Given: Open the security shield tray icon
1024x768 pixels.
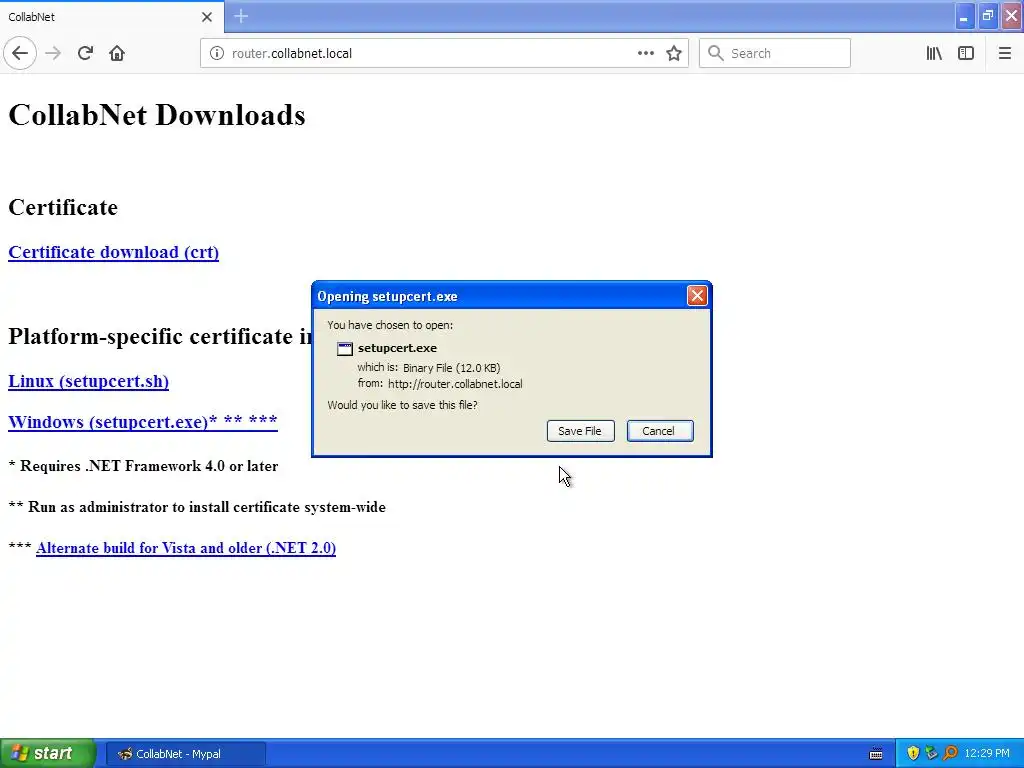Looking at the screenshot, I should coord(913,753).
